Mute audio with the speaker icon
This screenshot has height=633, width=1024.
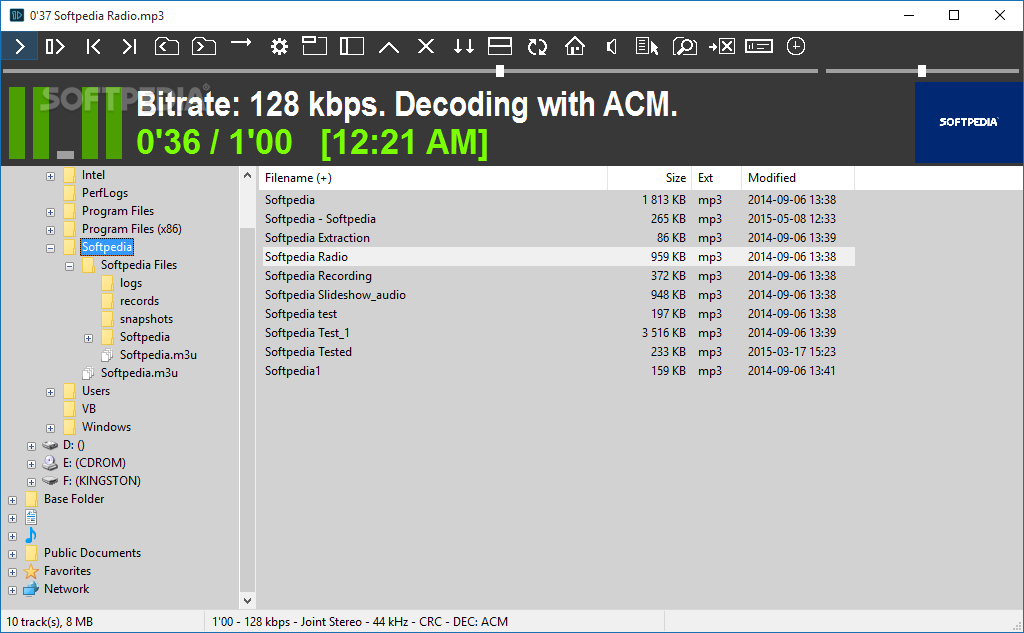612,46
